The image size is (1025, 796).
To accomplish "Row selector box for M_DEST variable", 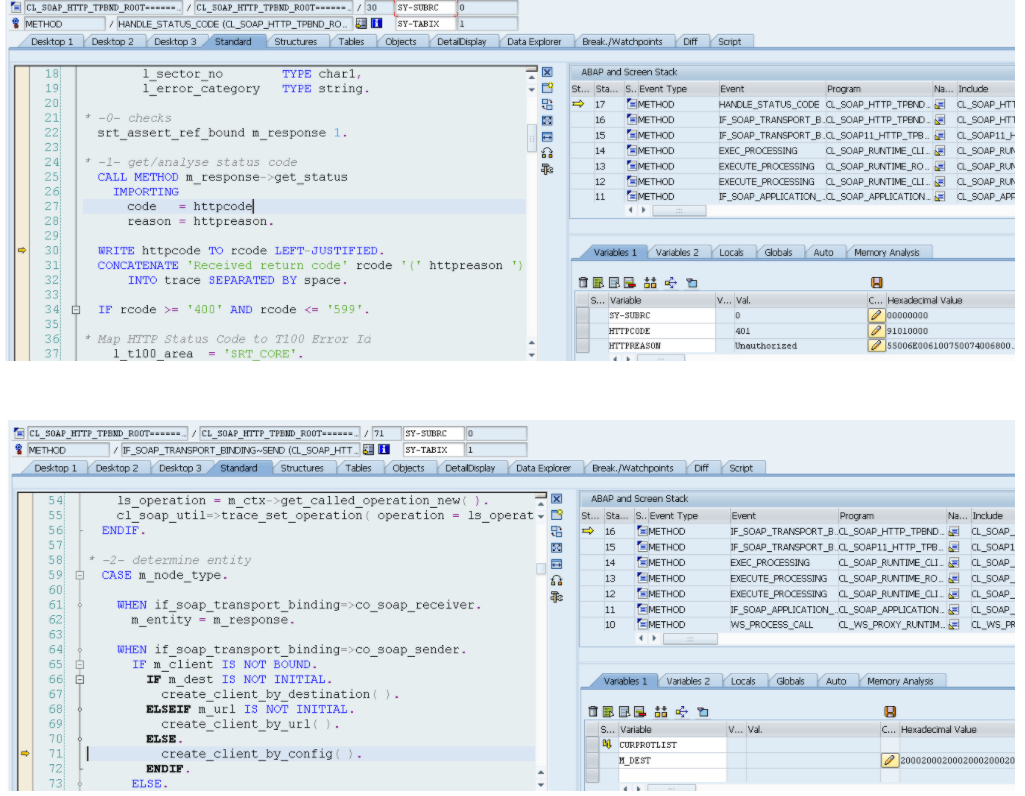I will pos(593,761).
